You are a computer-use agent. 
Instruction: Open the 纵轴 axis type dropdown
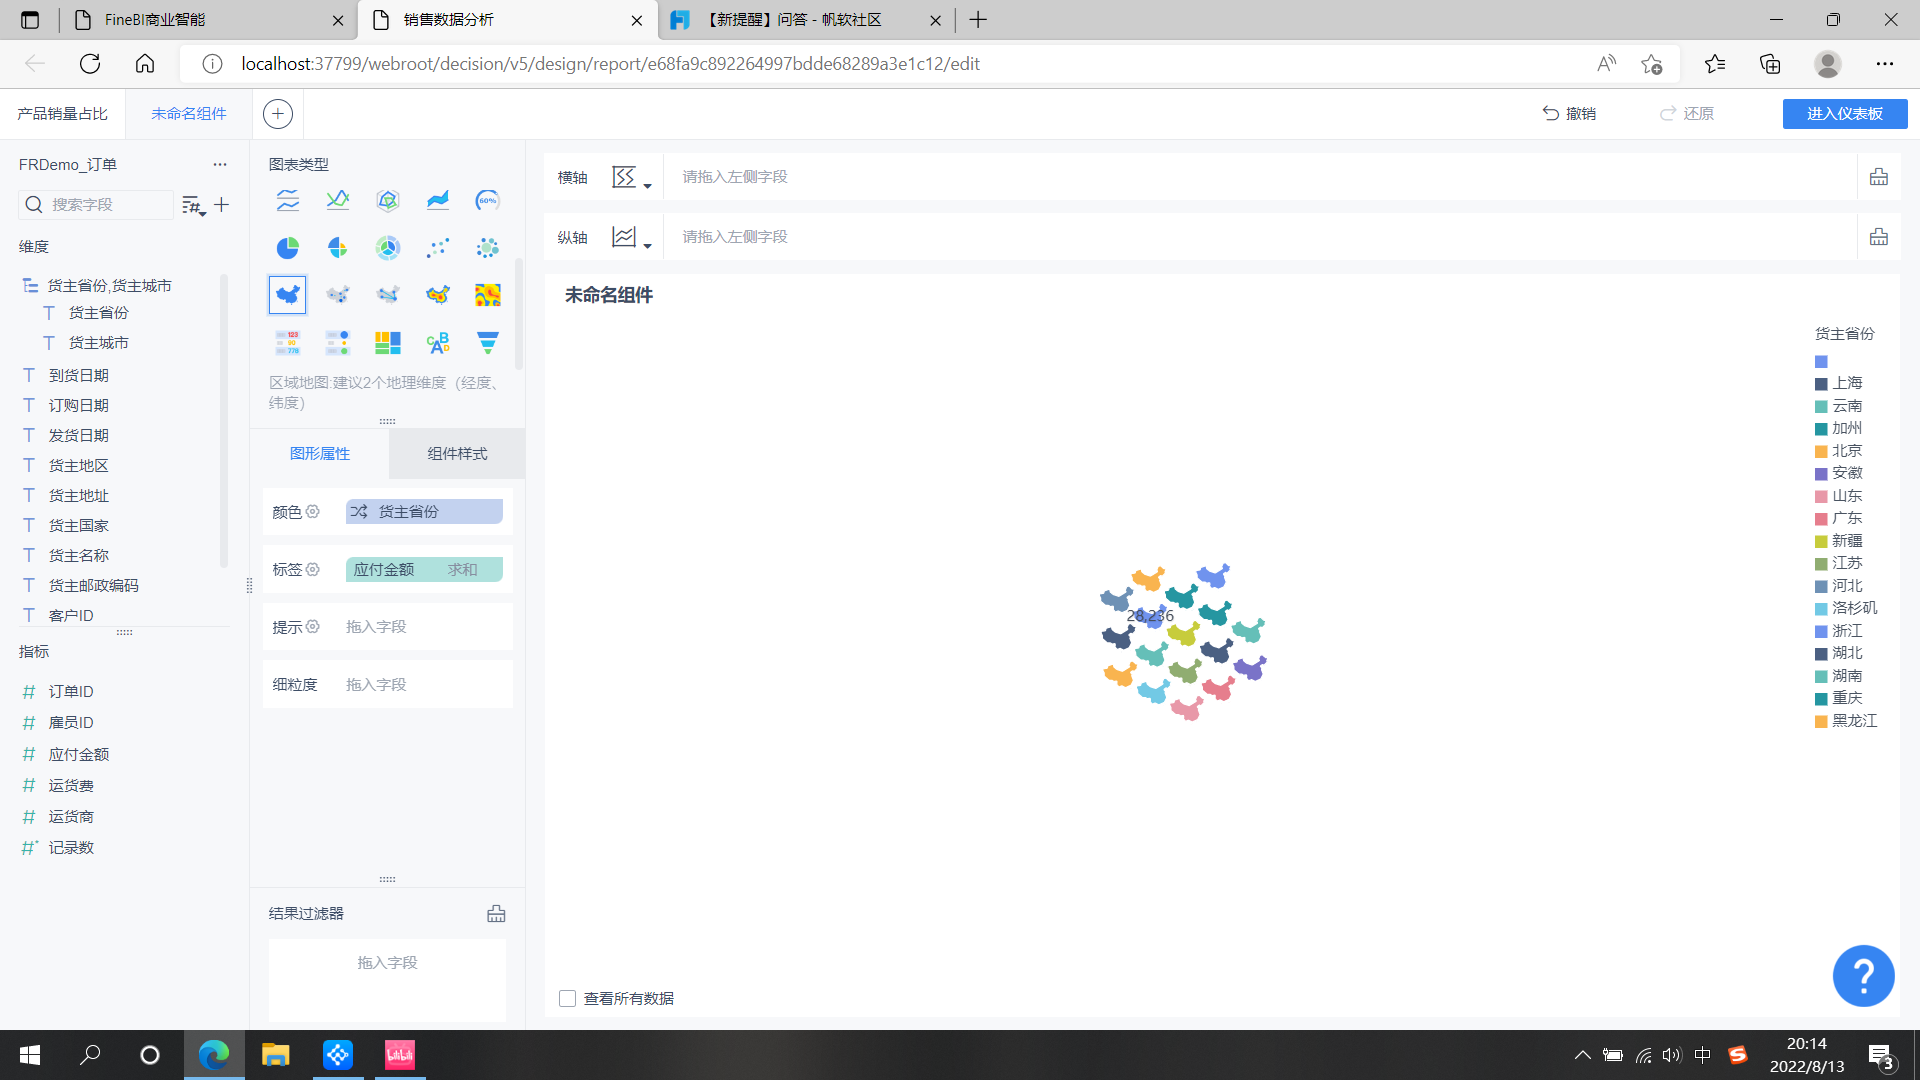(x=632, y=238)
